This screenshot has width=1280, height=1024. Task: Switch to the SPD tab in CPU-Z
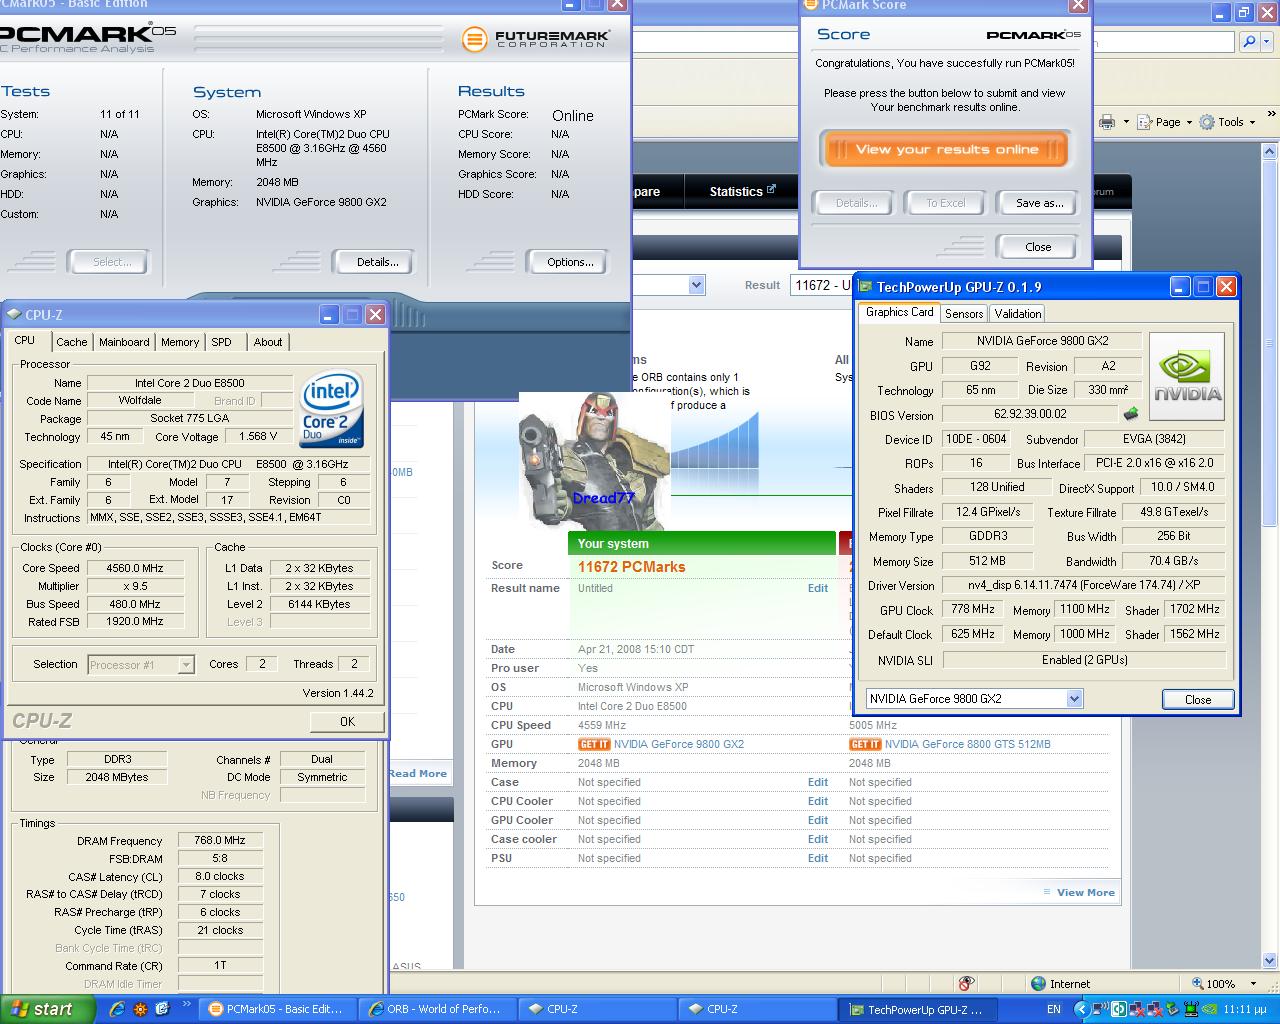click(x=221, y=342)
